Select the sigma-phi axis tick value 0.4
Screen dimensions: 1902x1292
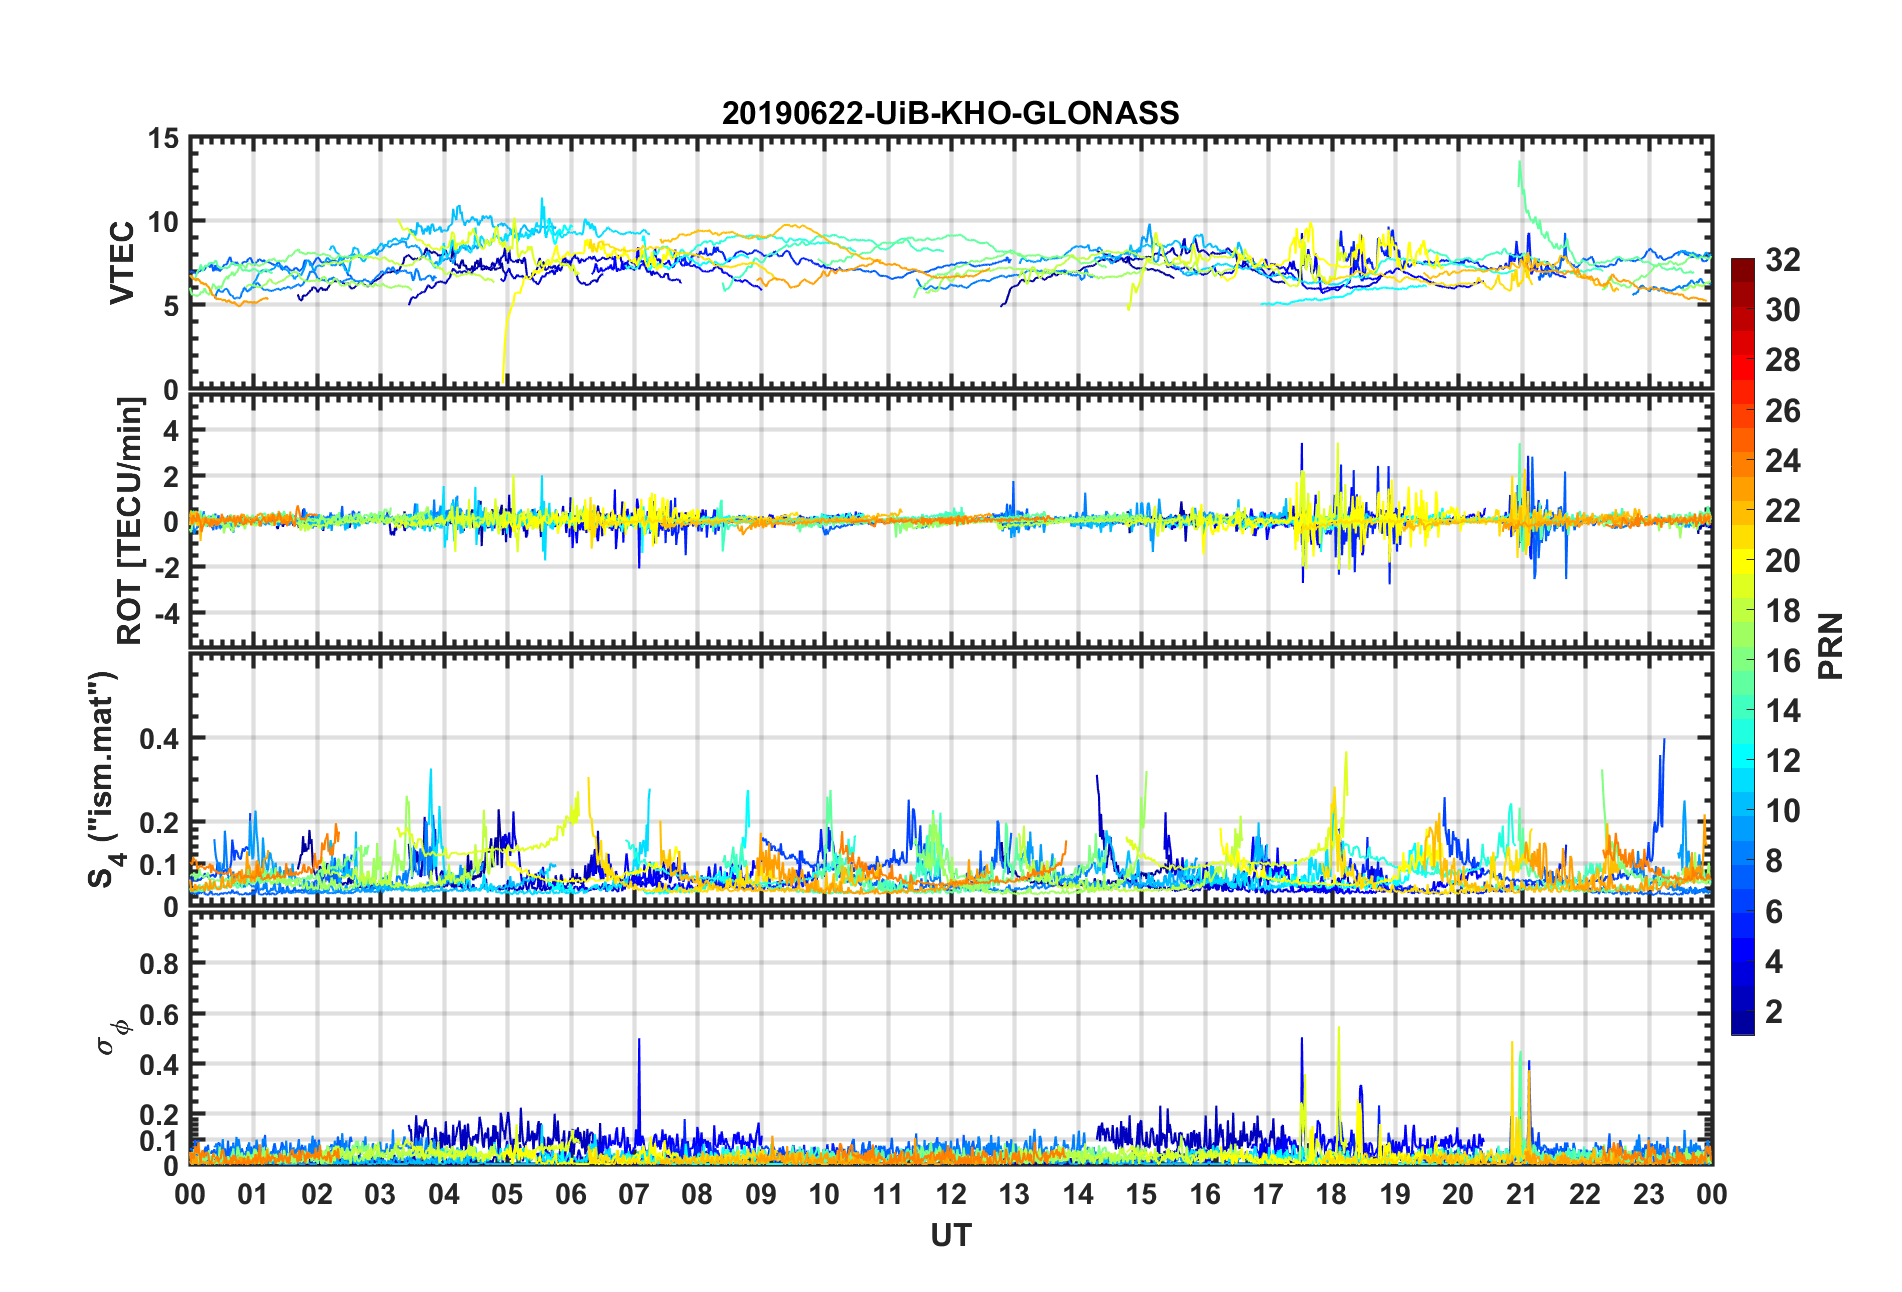(x=159, y=1064)
